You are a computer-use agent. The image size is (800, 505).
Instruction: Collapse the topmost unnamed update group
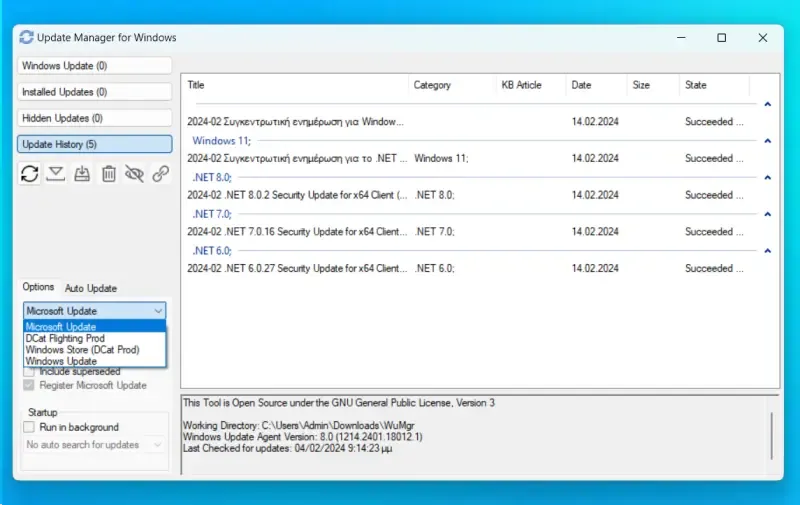[767, 104]
